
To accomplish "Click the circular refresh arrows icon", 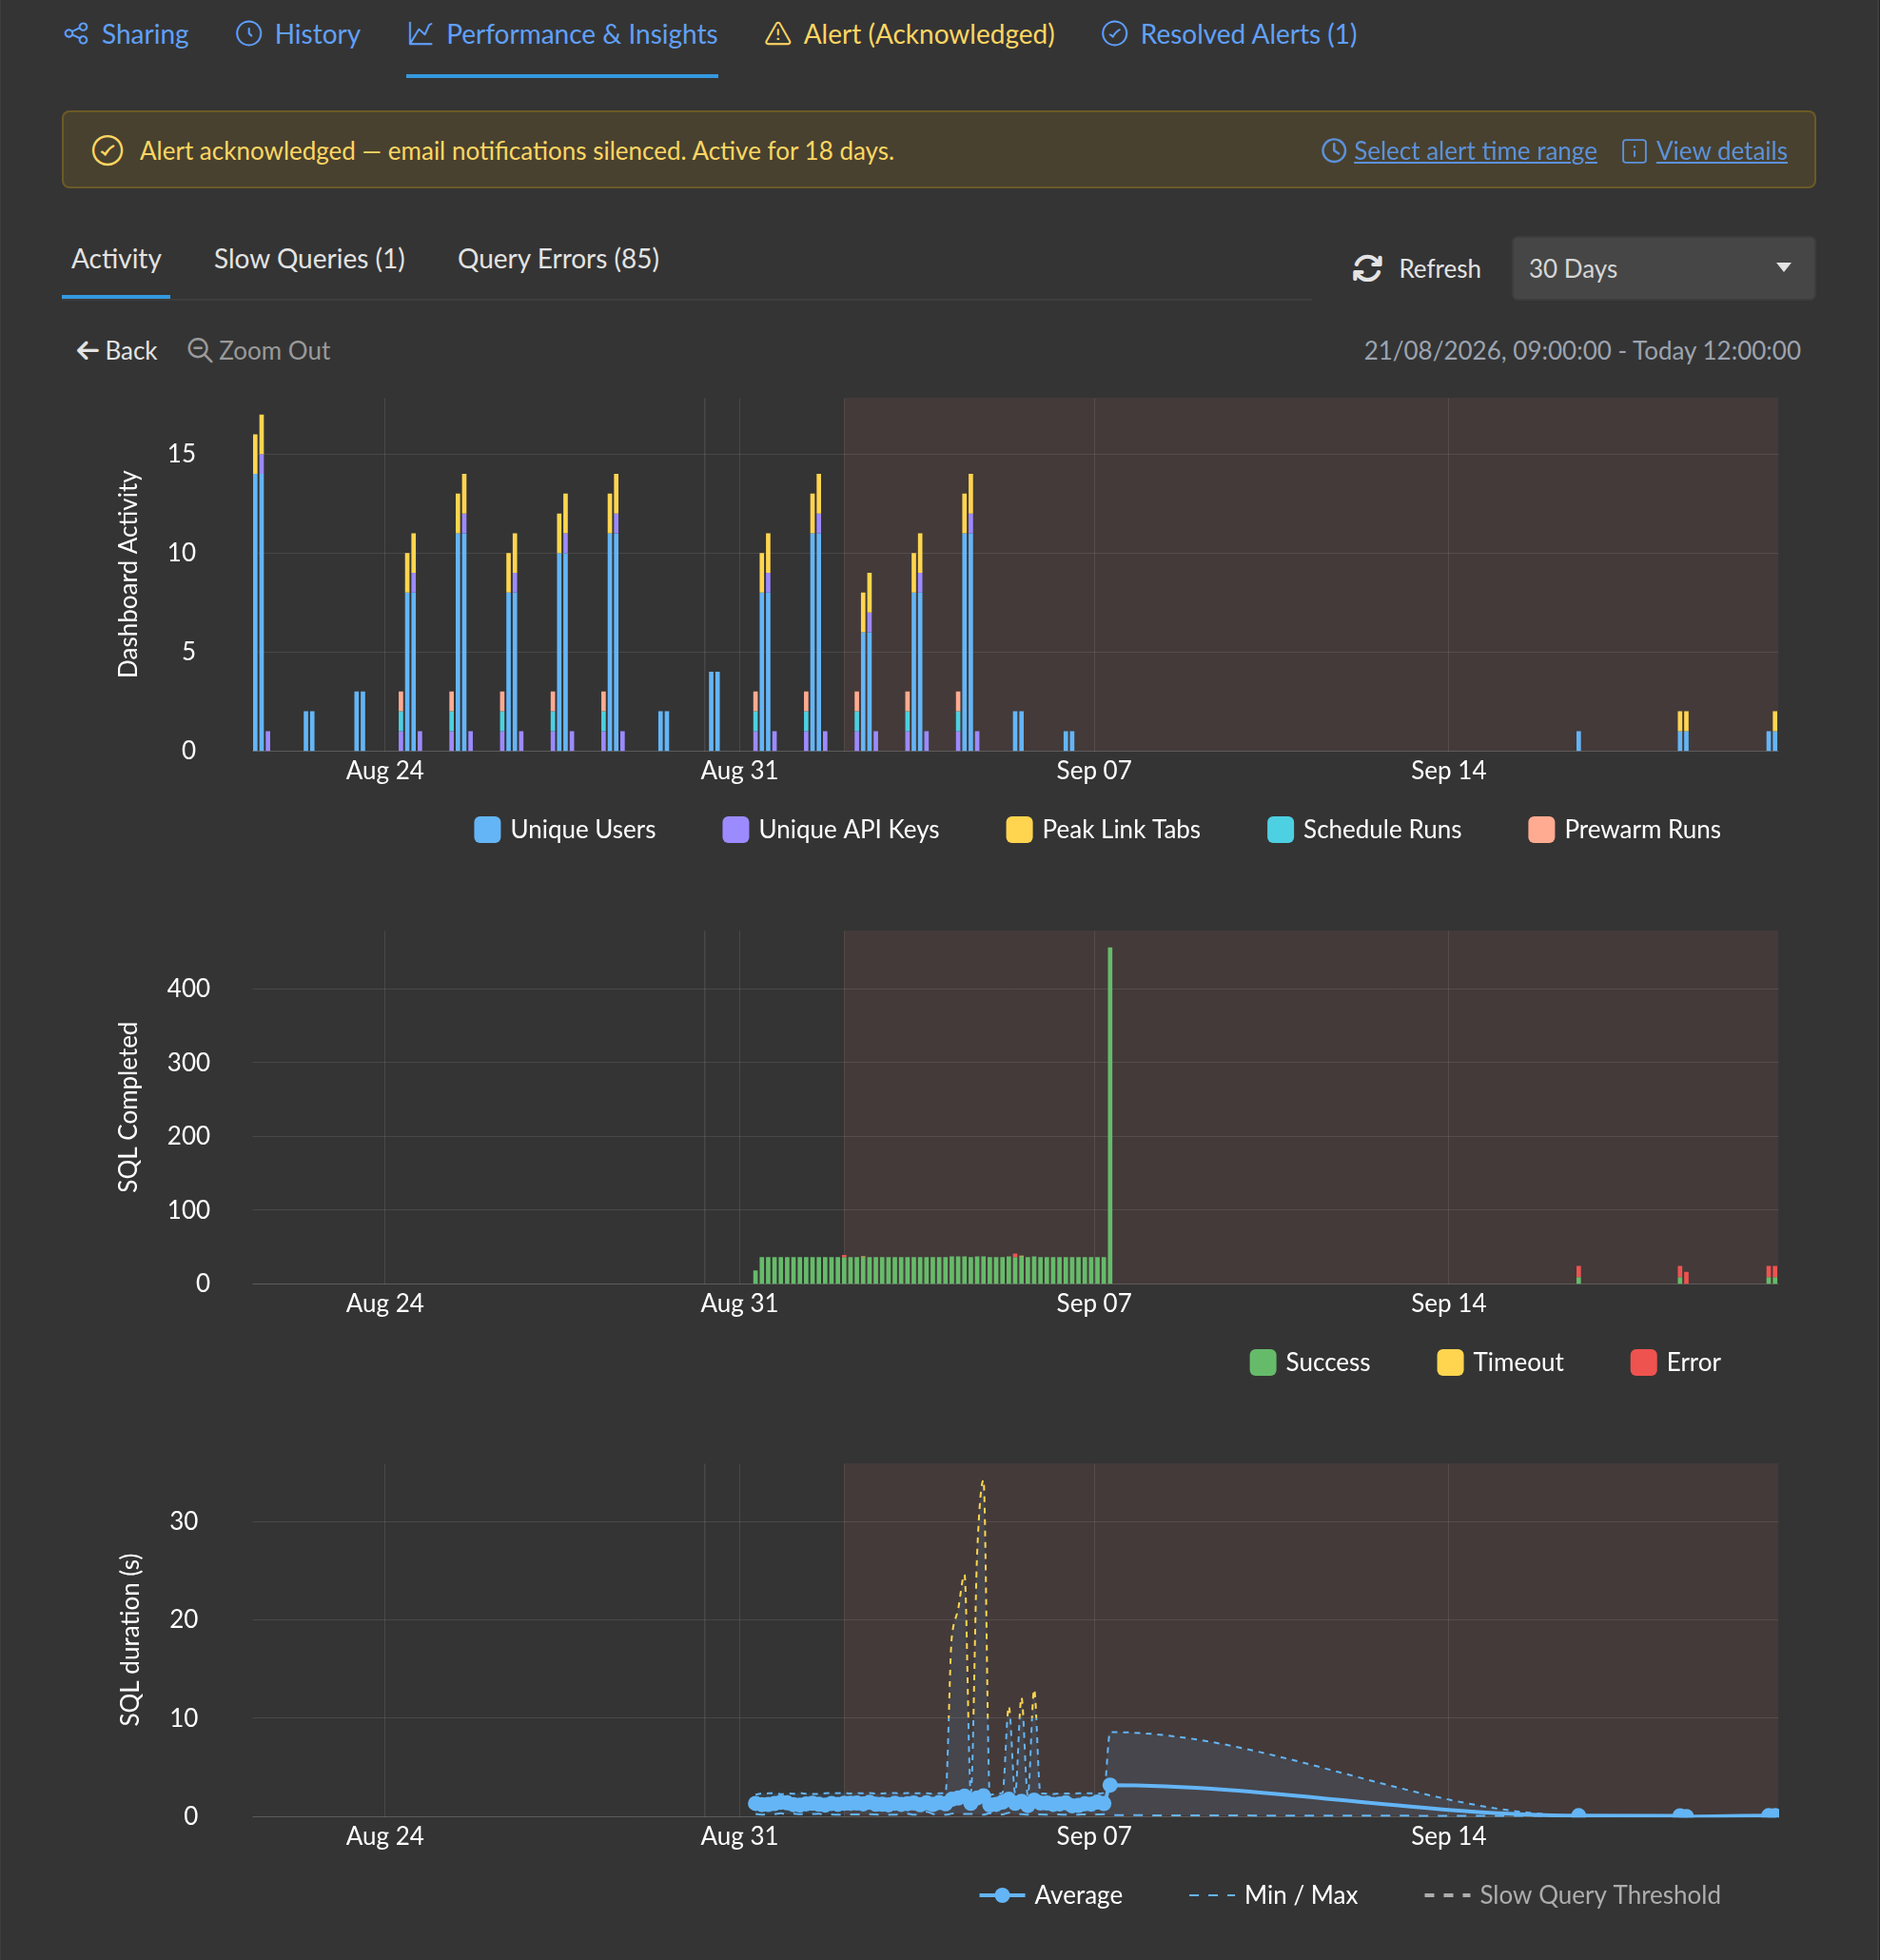I will 1367,269.
